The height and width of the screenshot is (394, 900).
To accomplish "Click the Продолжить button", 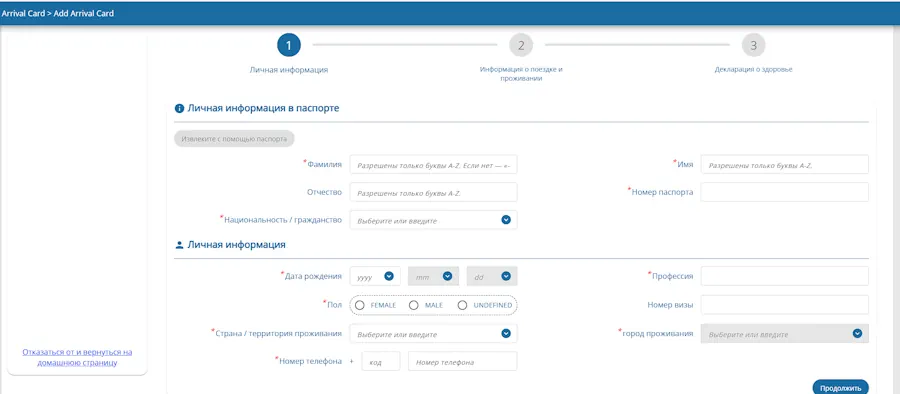I will [840, 388].
